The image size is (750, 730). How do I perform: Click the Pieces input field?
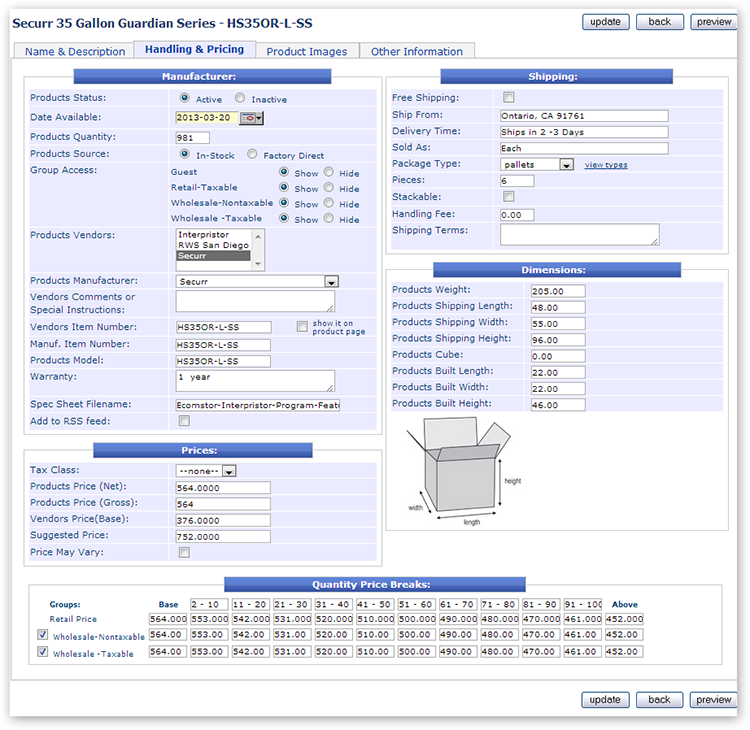click(x=517, y=181)
